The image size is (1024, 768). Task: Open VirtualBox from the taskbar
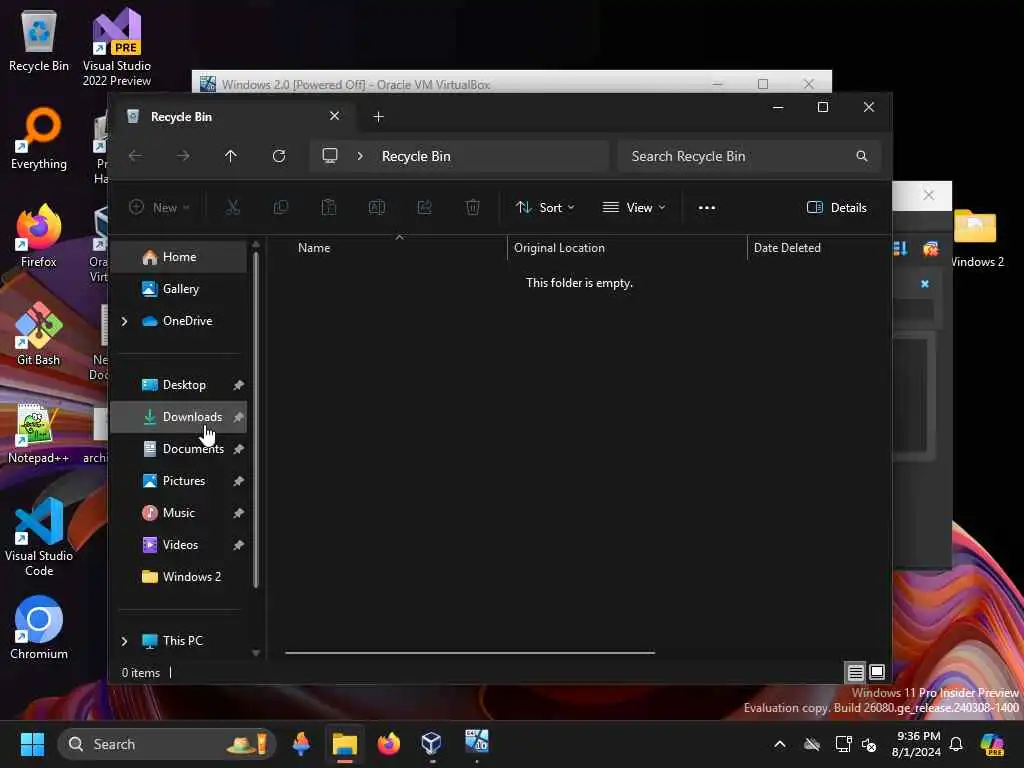coord(432,744)
